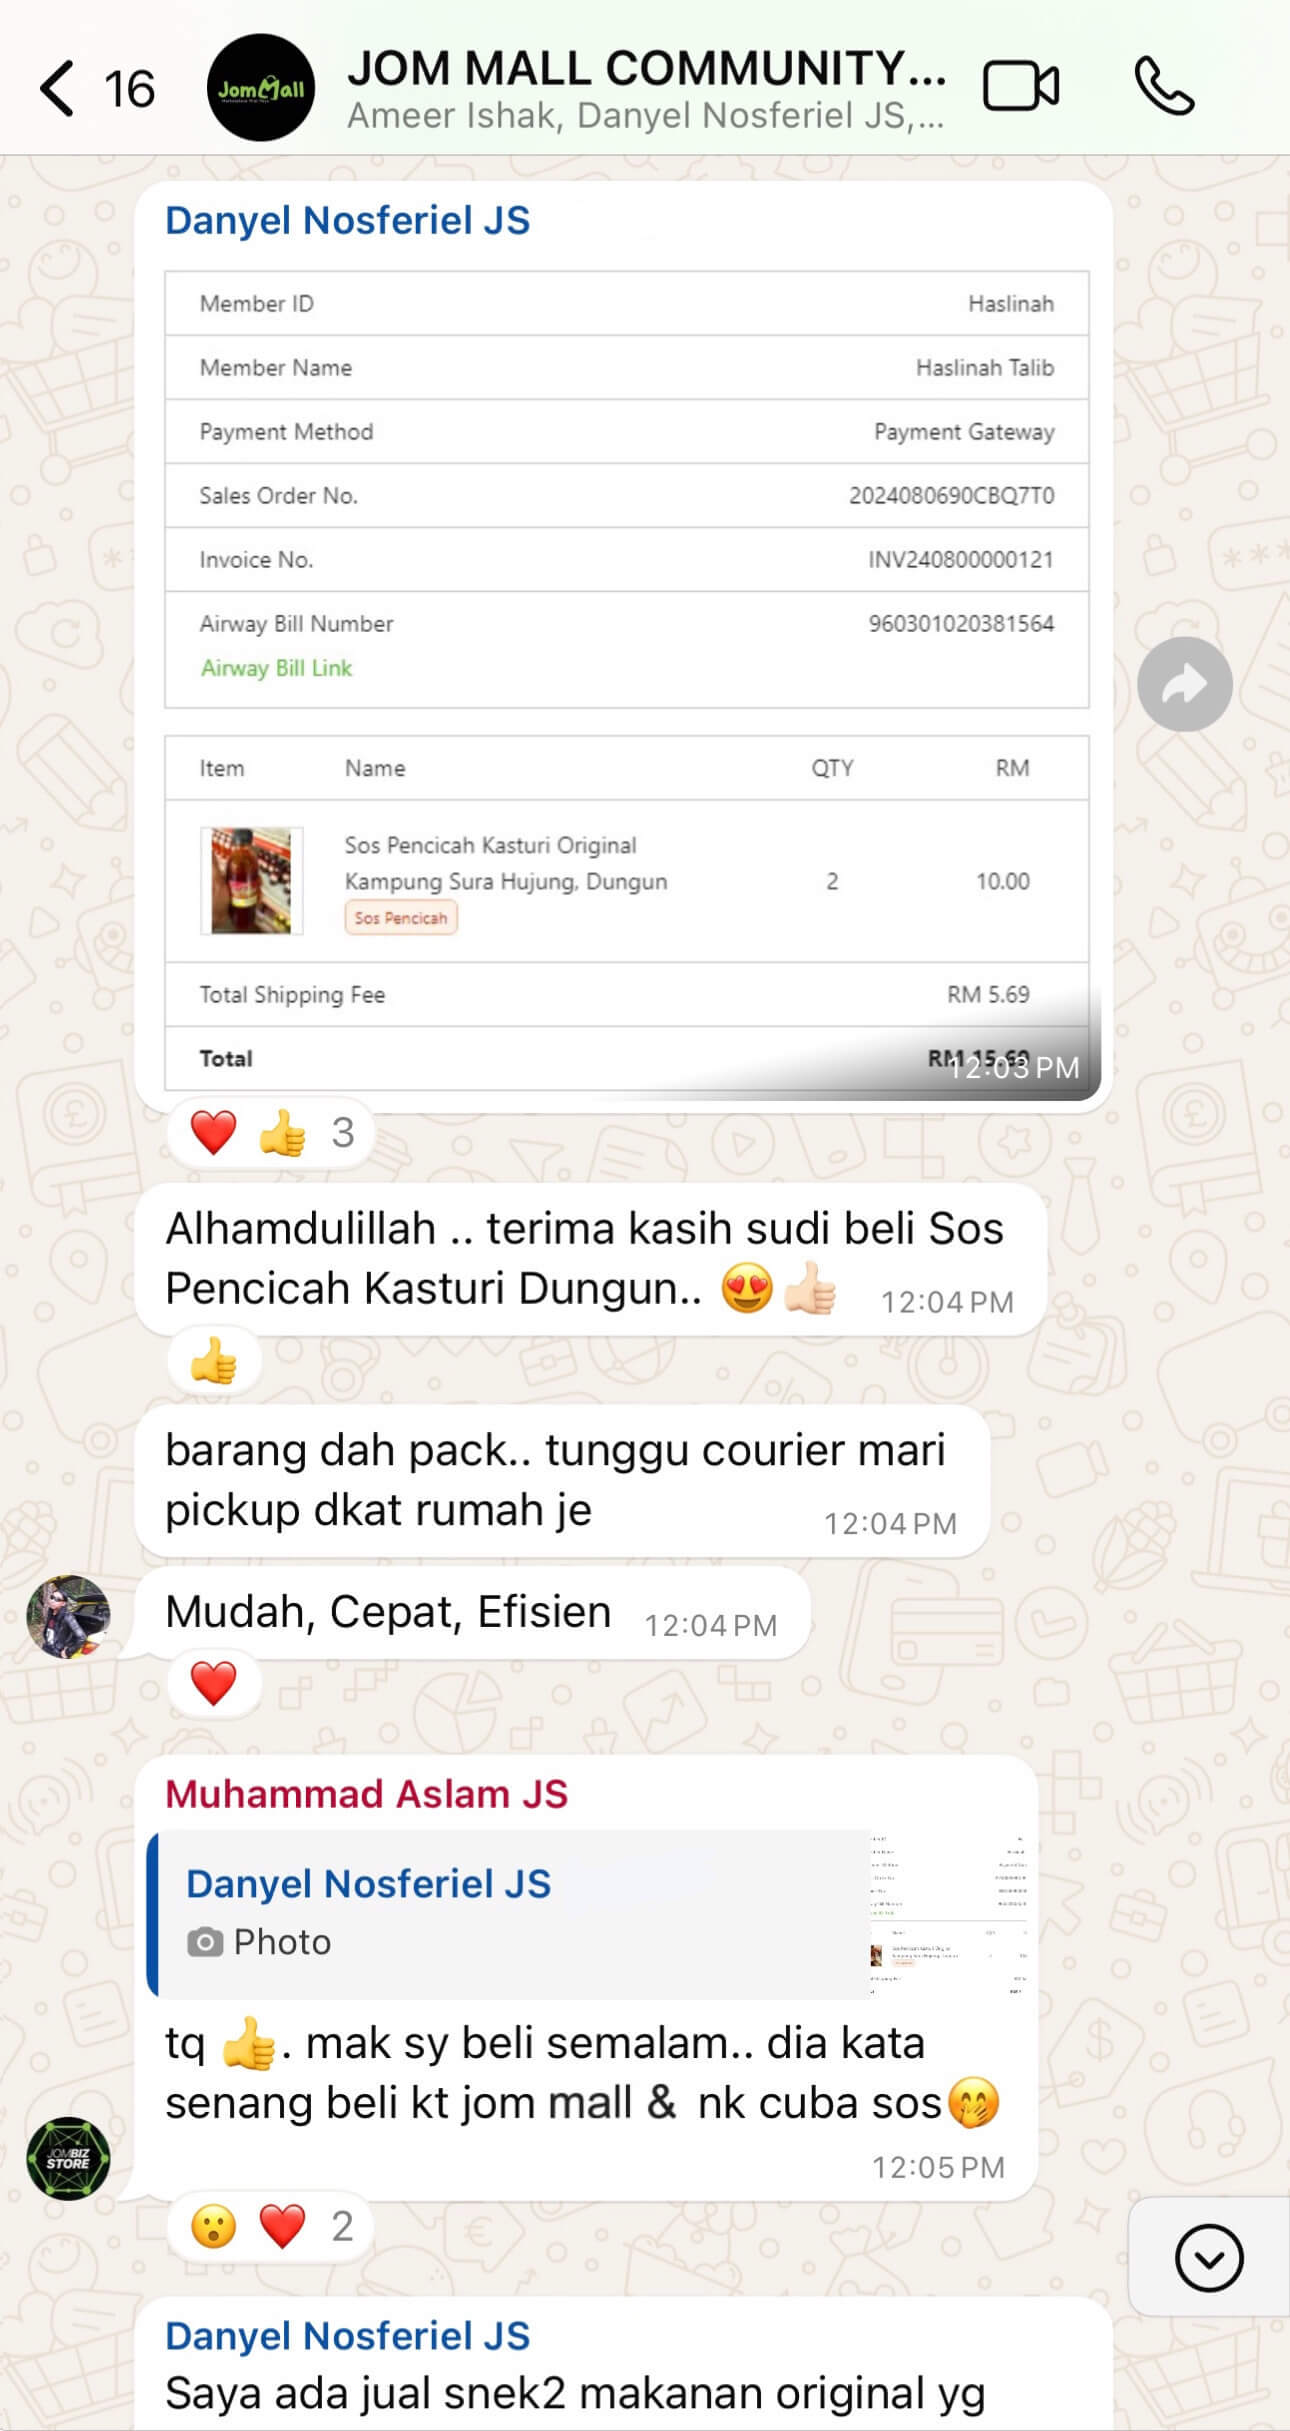The width and height of the screenshot is (1290, 2431).
Task: Open the quoted photo thumbnail preview
Action: pos(948,1914)
